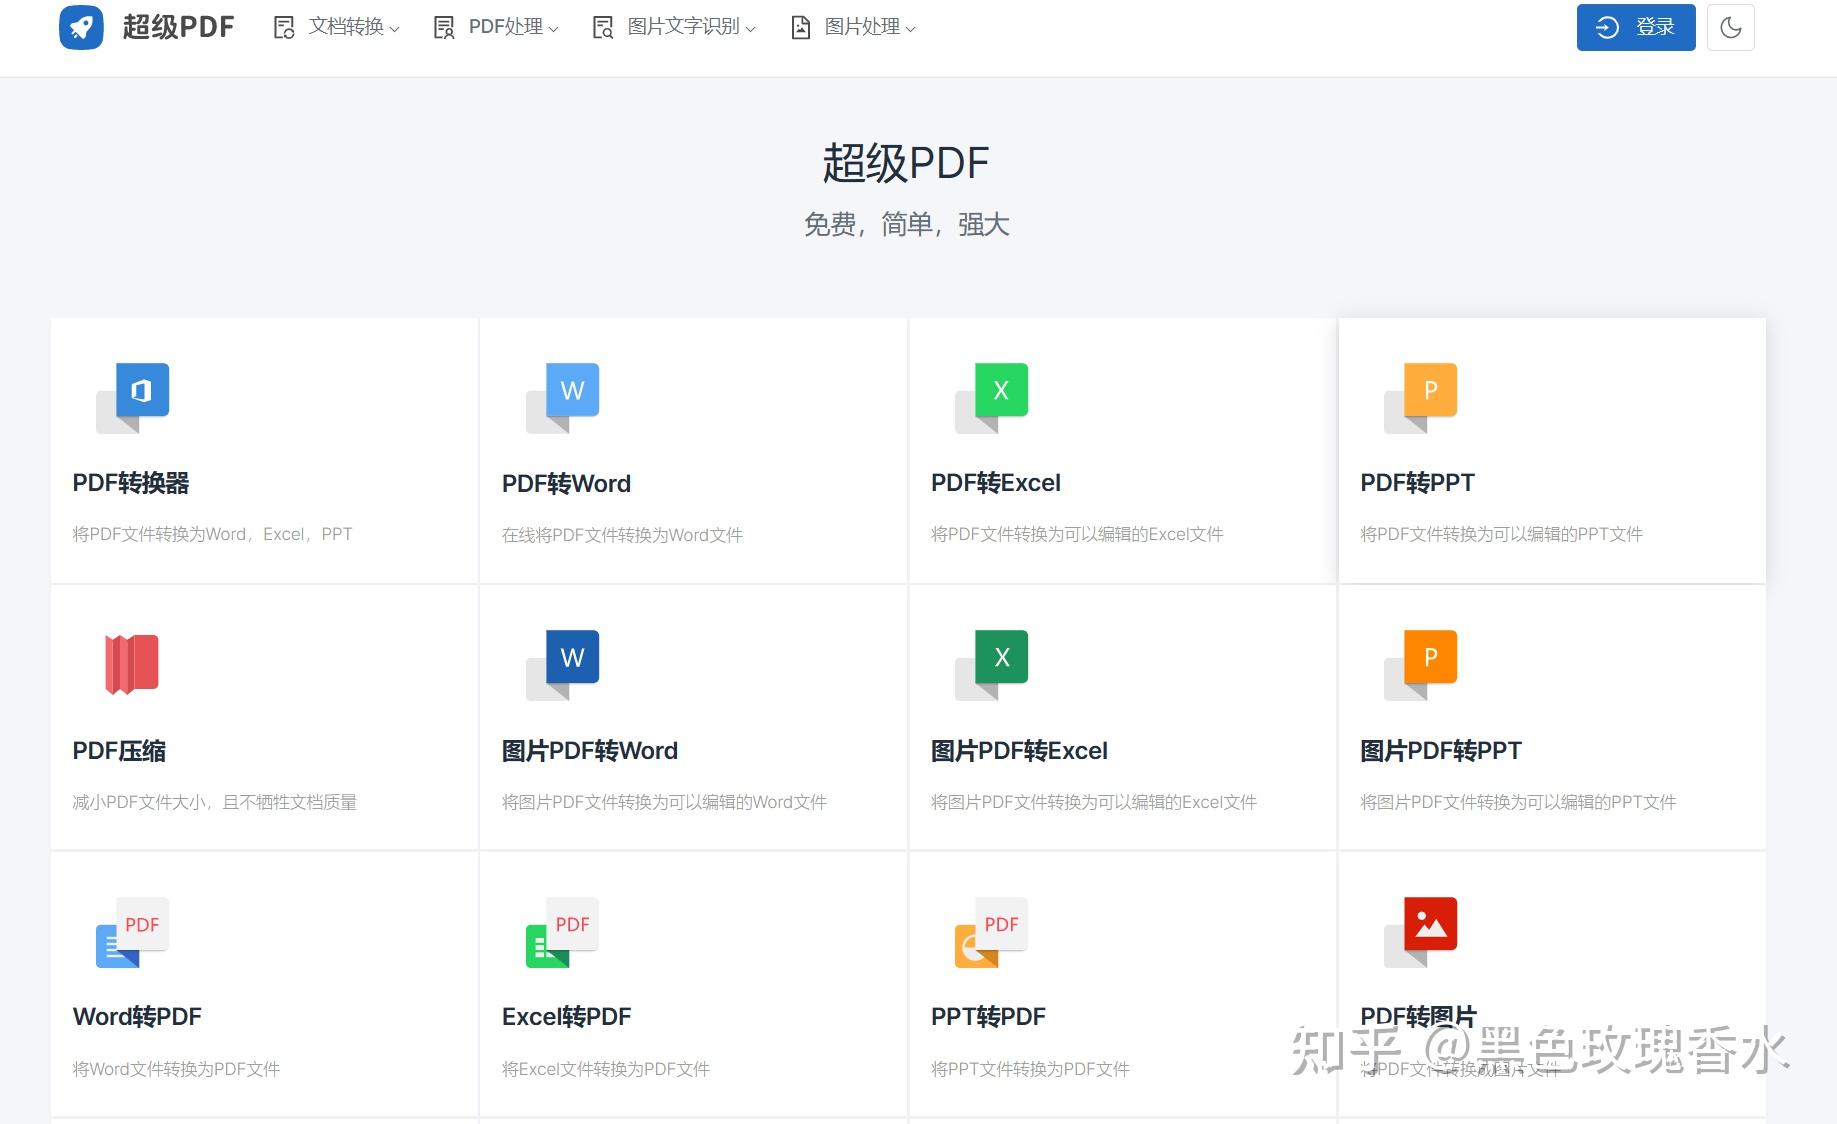
Task: Click the 图片文字识别 search-document icon
Action: 603,28
